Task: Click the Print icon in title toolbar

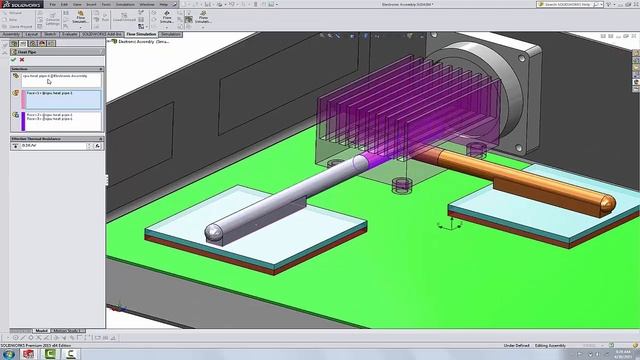Action: [x=220, y=4]
